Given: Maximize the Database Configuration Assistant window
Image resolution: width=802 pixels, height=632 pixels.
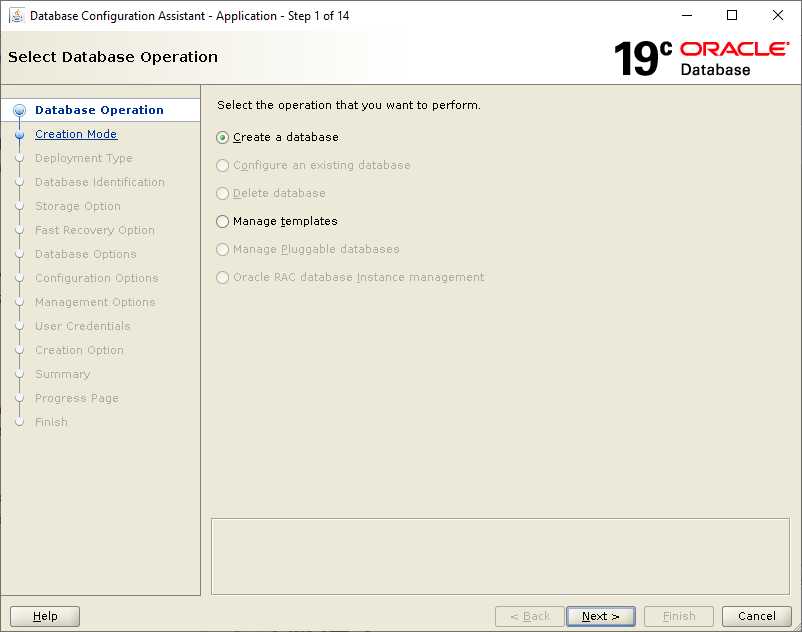Looking at the screenshot, I should pyautogui.click(x=732, y=15).
